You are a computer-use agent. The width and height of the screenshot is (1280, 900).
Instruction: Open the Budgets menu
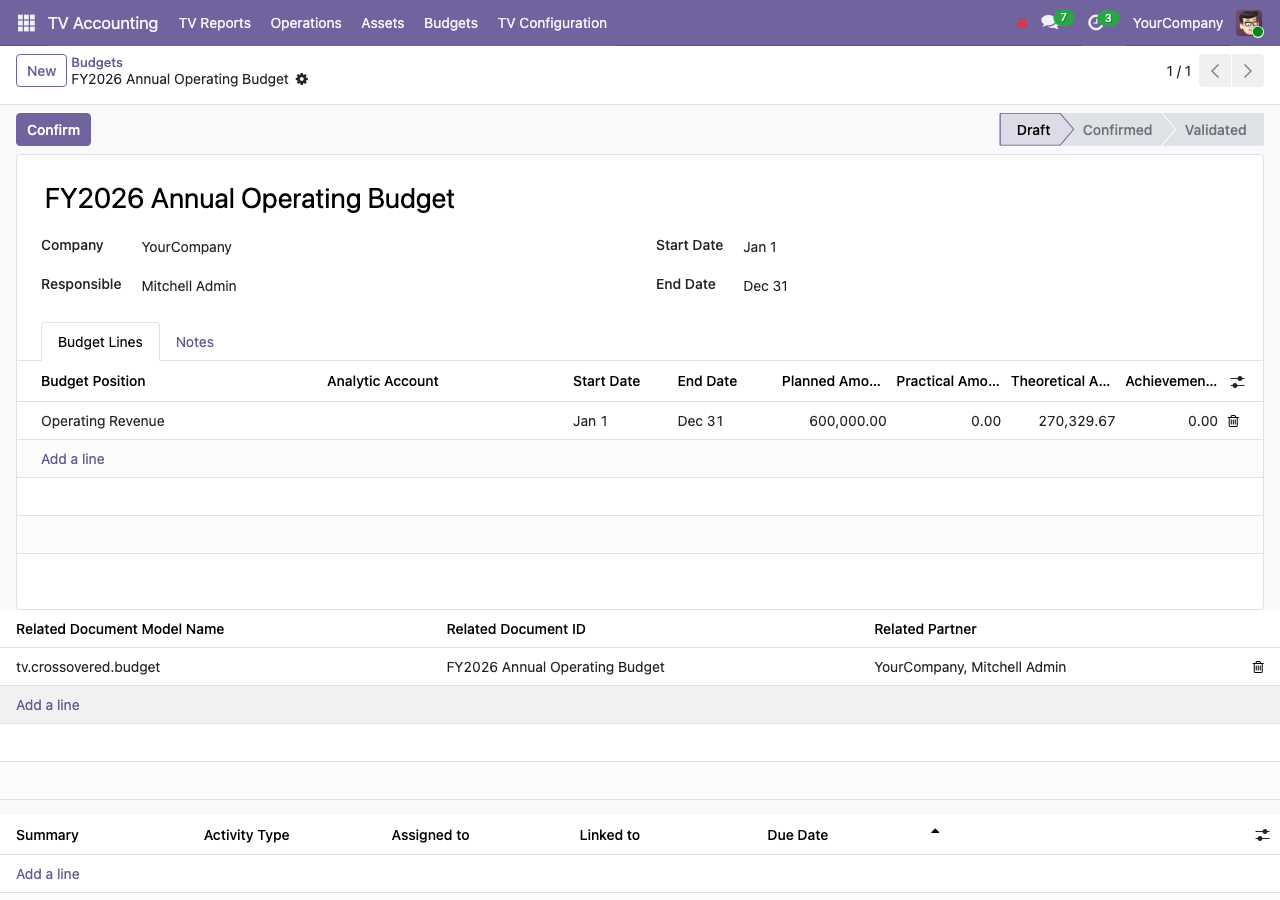point(451,23)
